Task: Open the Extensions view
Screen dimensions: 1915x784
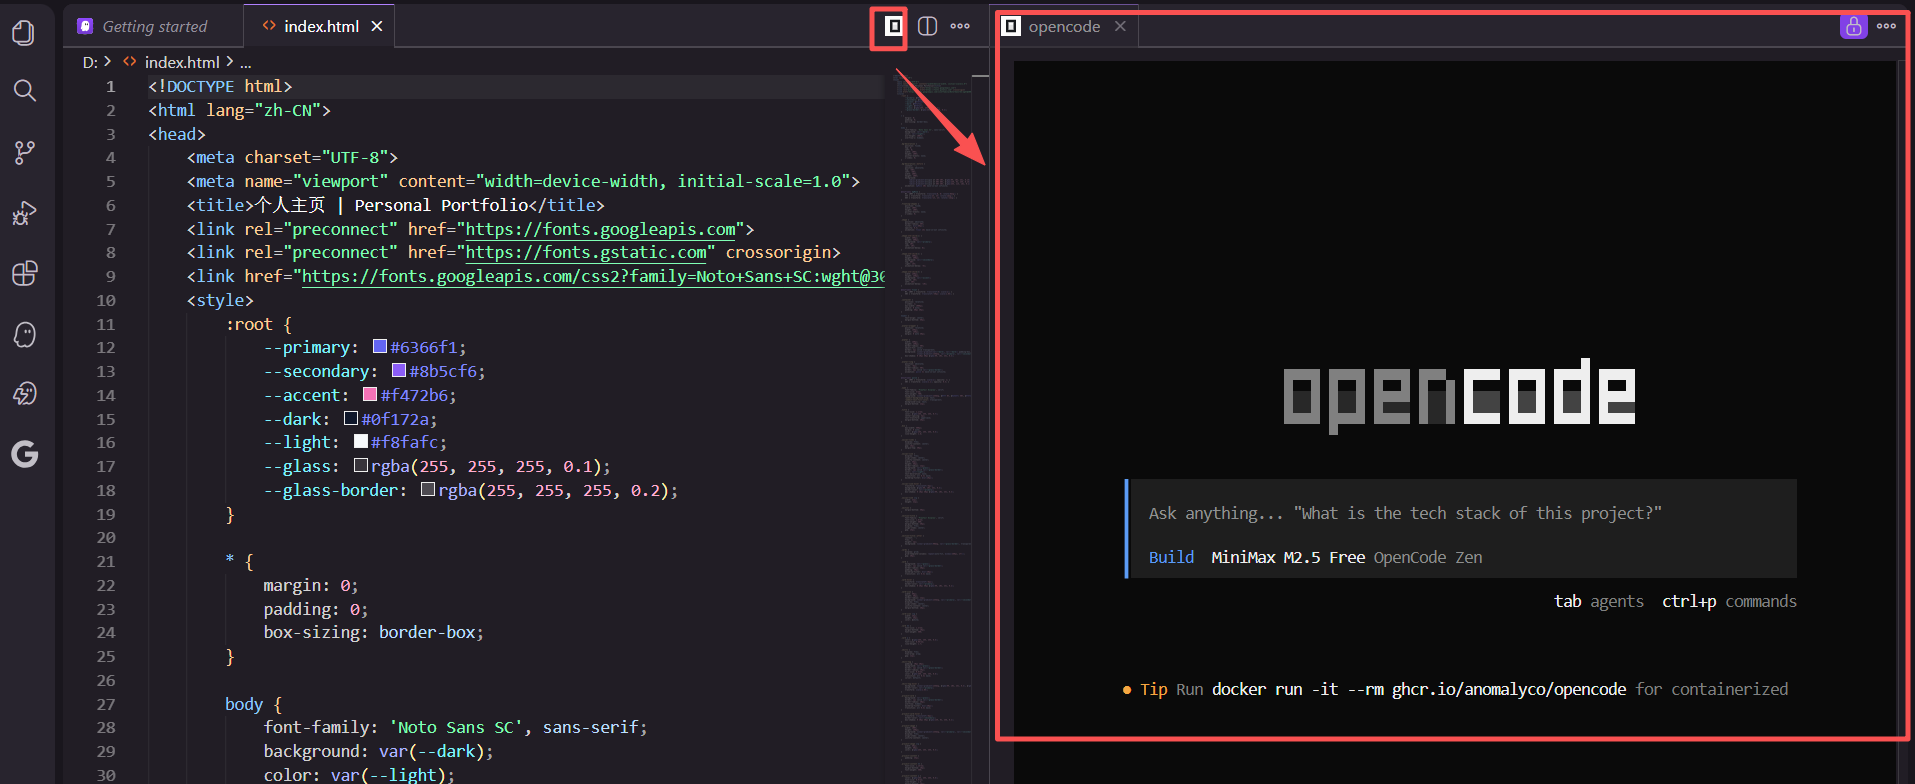Action: point(24,273)
